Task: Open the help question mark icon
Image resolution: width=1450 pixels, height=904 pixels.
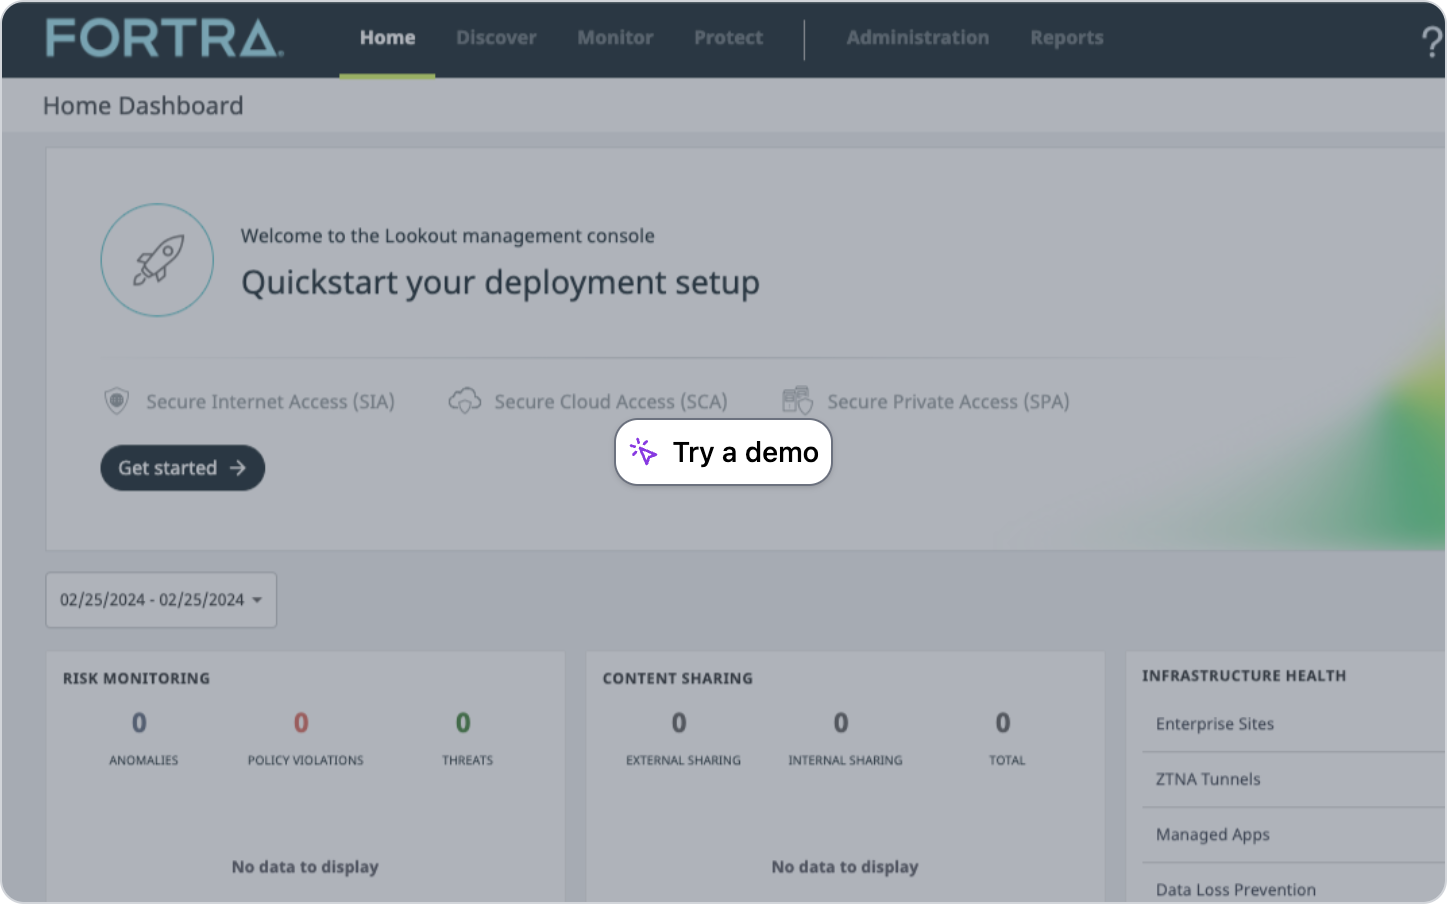Action: [x=1432, y=42]
